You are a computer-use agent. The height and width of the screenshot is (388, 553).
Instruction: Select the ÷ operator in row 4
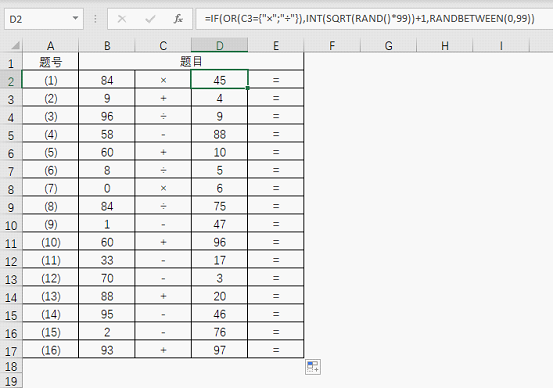[x=163, y=116]
